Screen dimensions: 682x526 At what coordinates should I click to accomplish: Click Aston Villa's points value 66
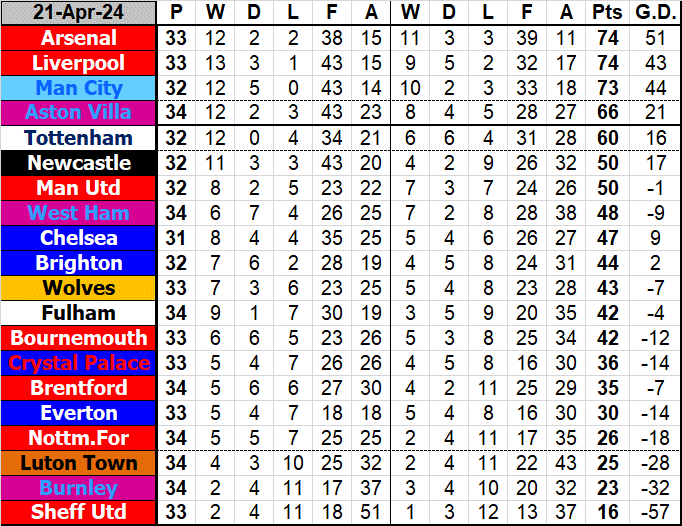[x=605, y=113]
